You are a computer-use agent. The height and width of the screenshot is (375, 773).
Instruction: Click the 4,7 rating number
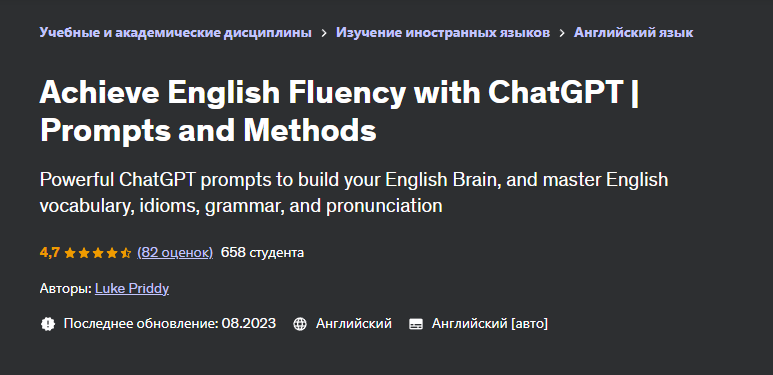pyautogui.click(x=49, y=253)
